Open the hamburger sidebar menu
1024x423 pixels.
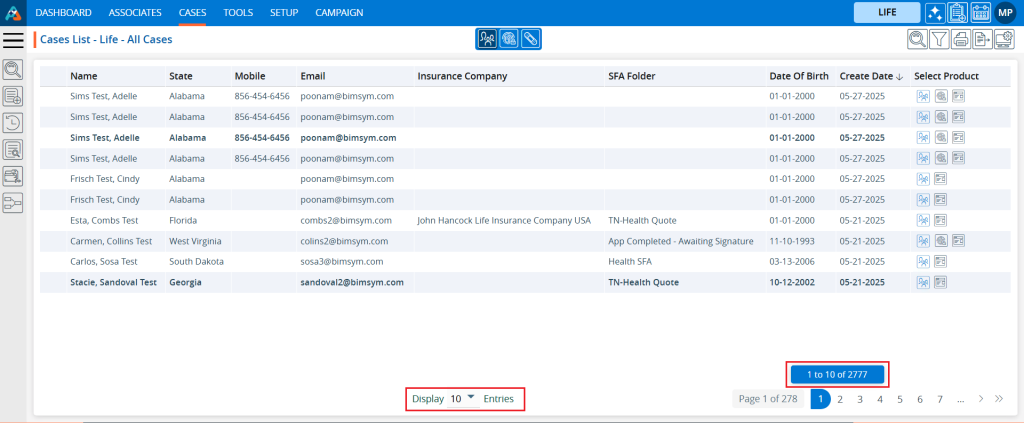coord(14,40)
